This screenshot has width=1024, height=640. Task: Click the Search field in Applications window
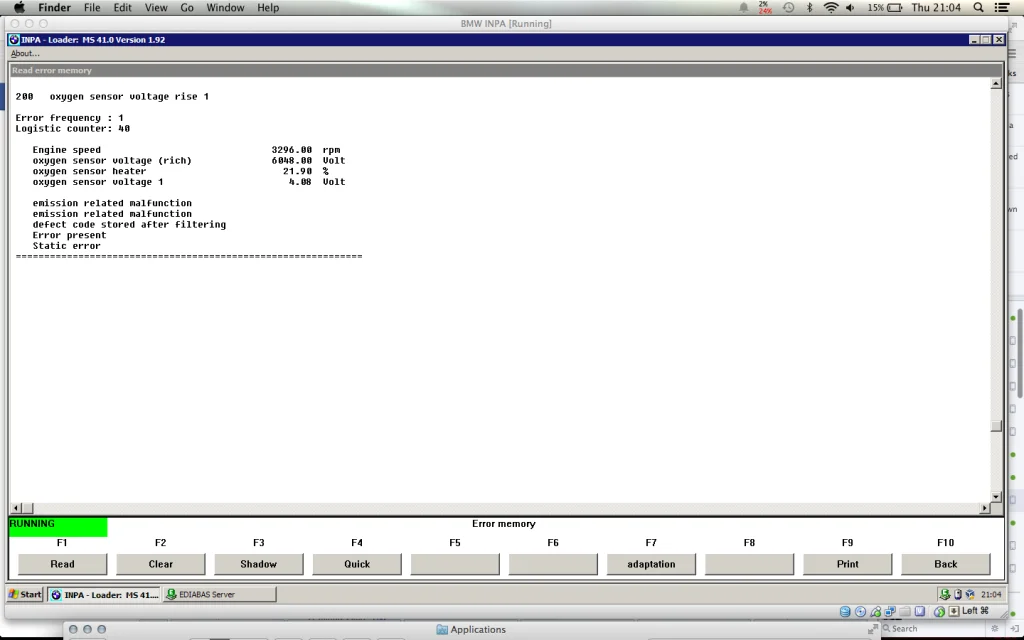pos(931,629)
